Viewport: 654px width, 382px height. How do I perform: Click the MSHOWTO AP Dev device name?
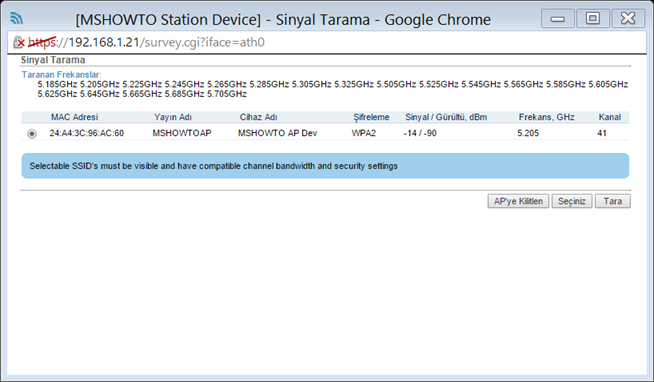click(x=277, y=133)
